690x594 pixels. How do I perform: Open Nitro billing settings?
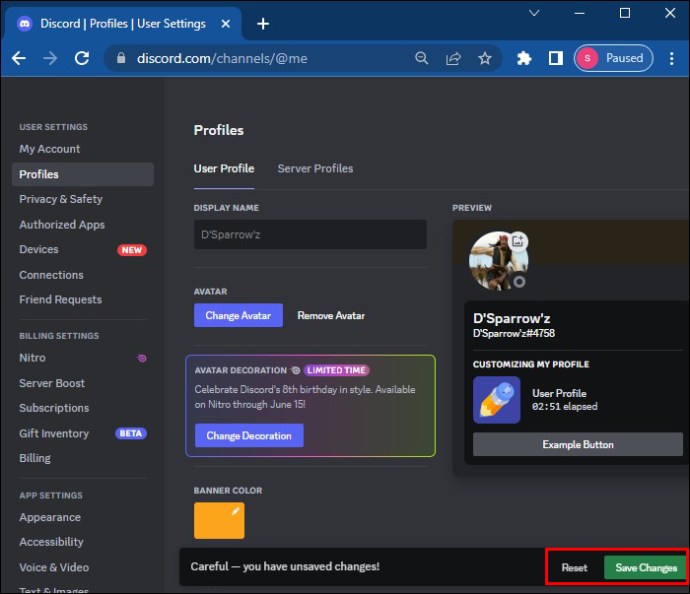point(83,358)
